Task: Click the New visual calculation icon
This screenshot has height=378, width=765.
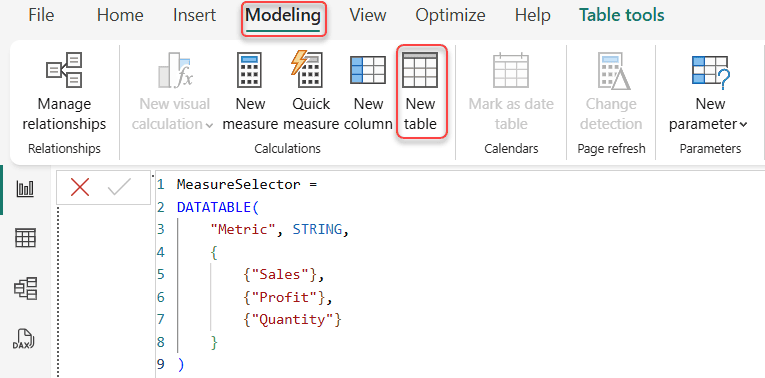Action: coord(175,71)
